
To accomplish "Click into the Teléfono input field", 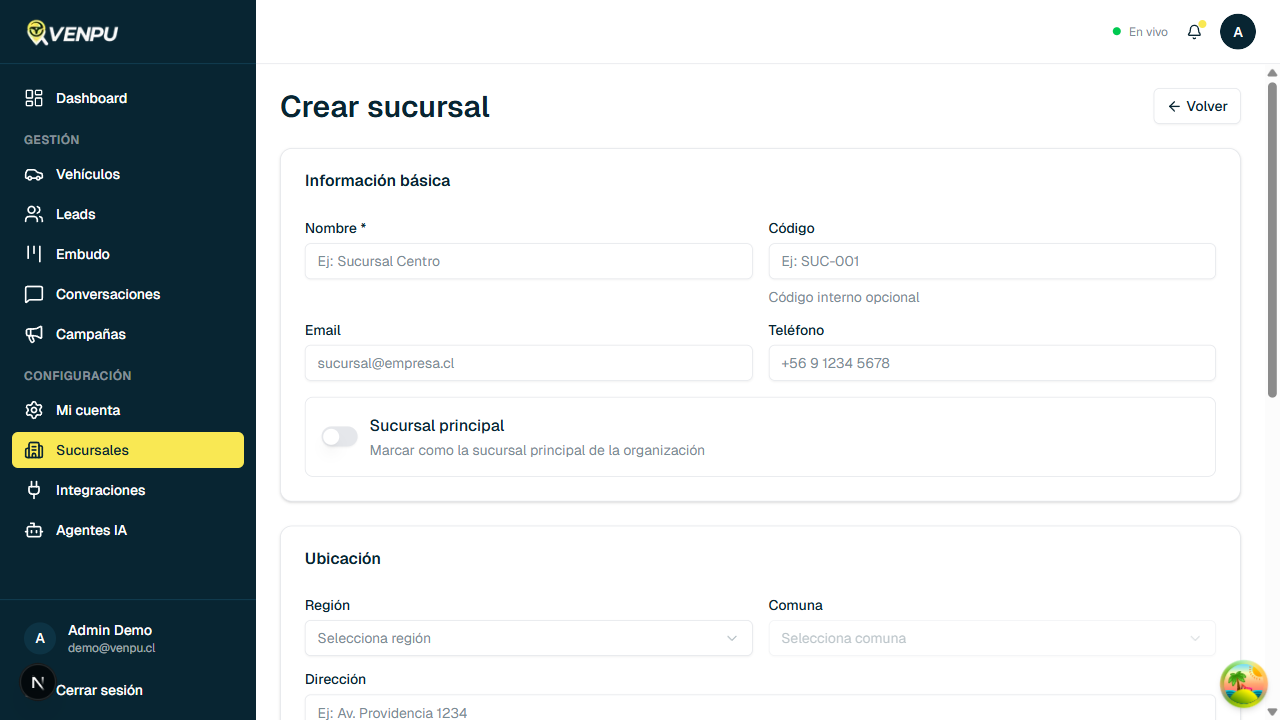I will click(x=991, y=363).
